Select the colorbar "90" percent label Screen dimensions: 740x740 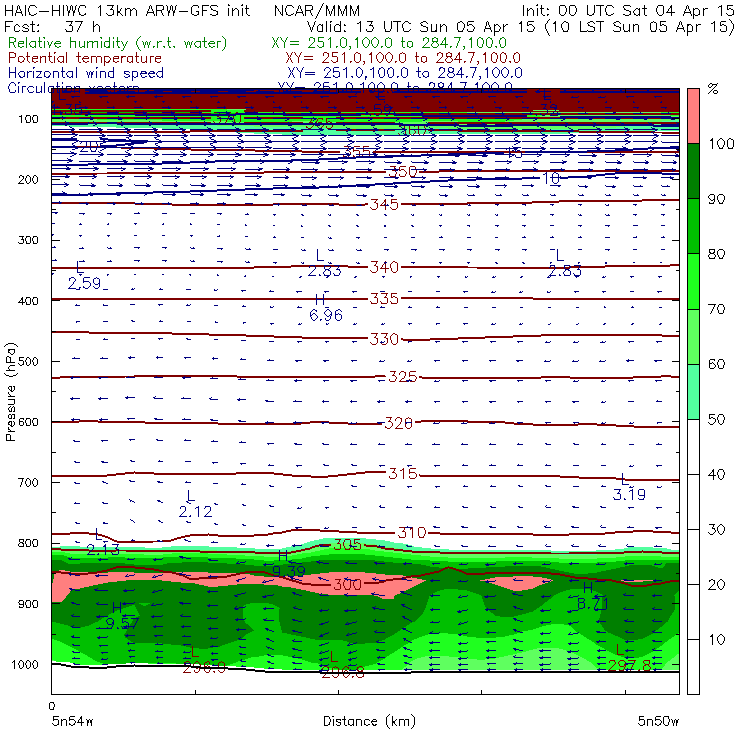coord(716,199)
